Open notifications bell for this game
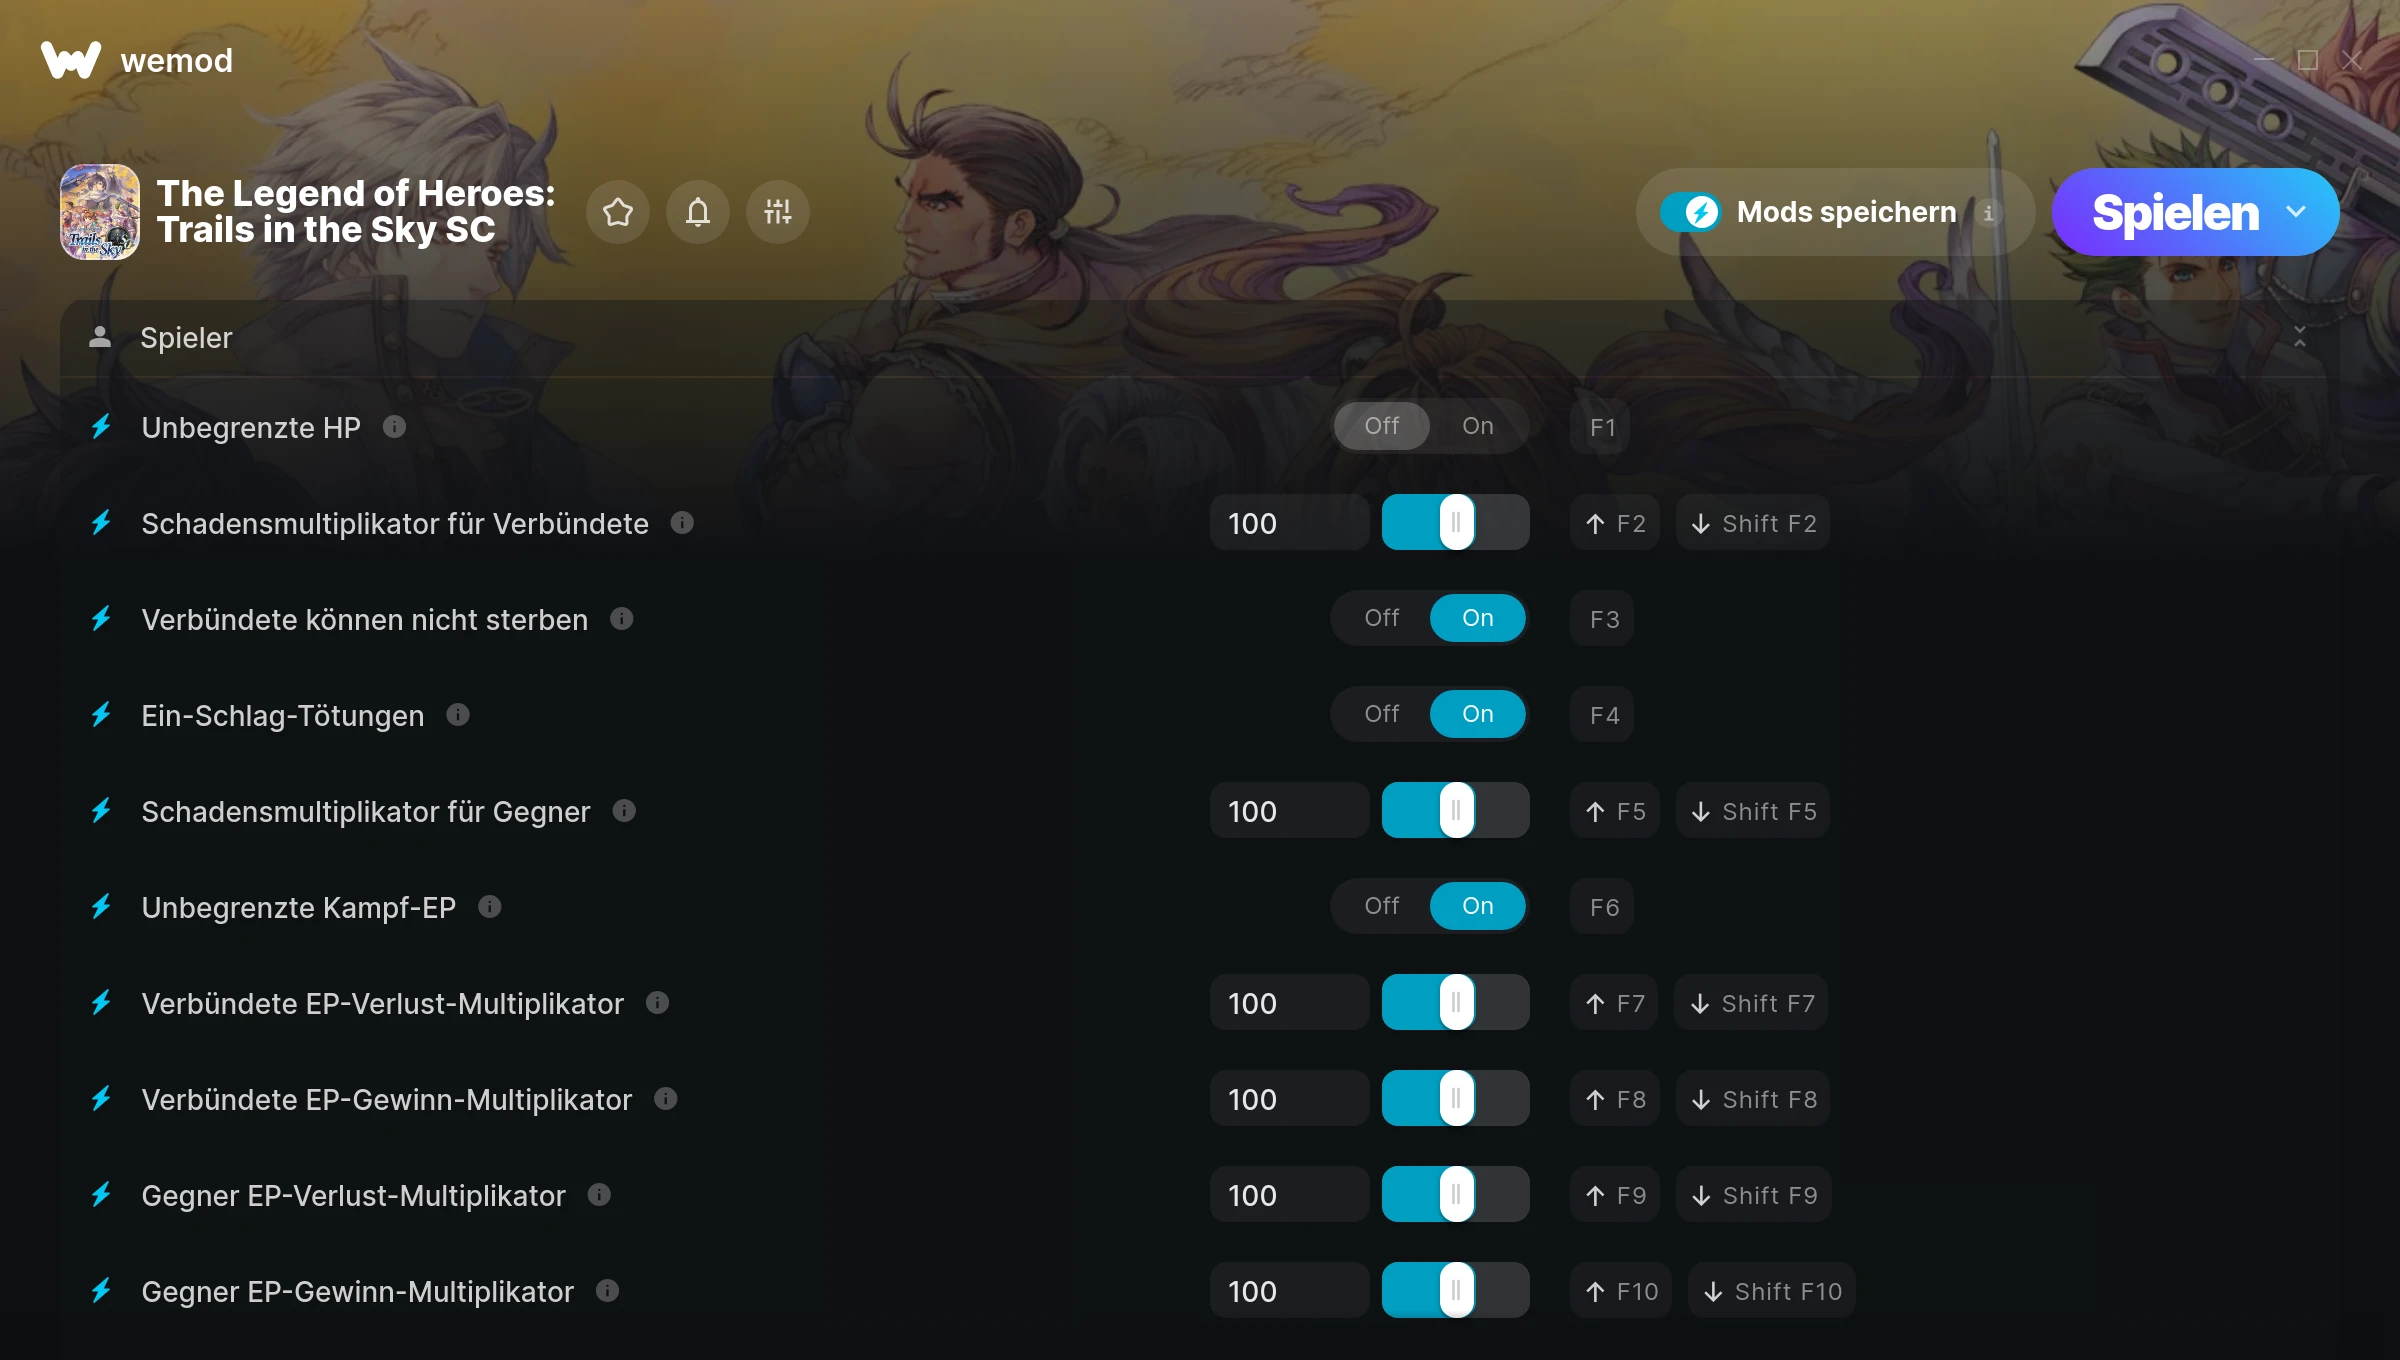 (698, 212)
